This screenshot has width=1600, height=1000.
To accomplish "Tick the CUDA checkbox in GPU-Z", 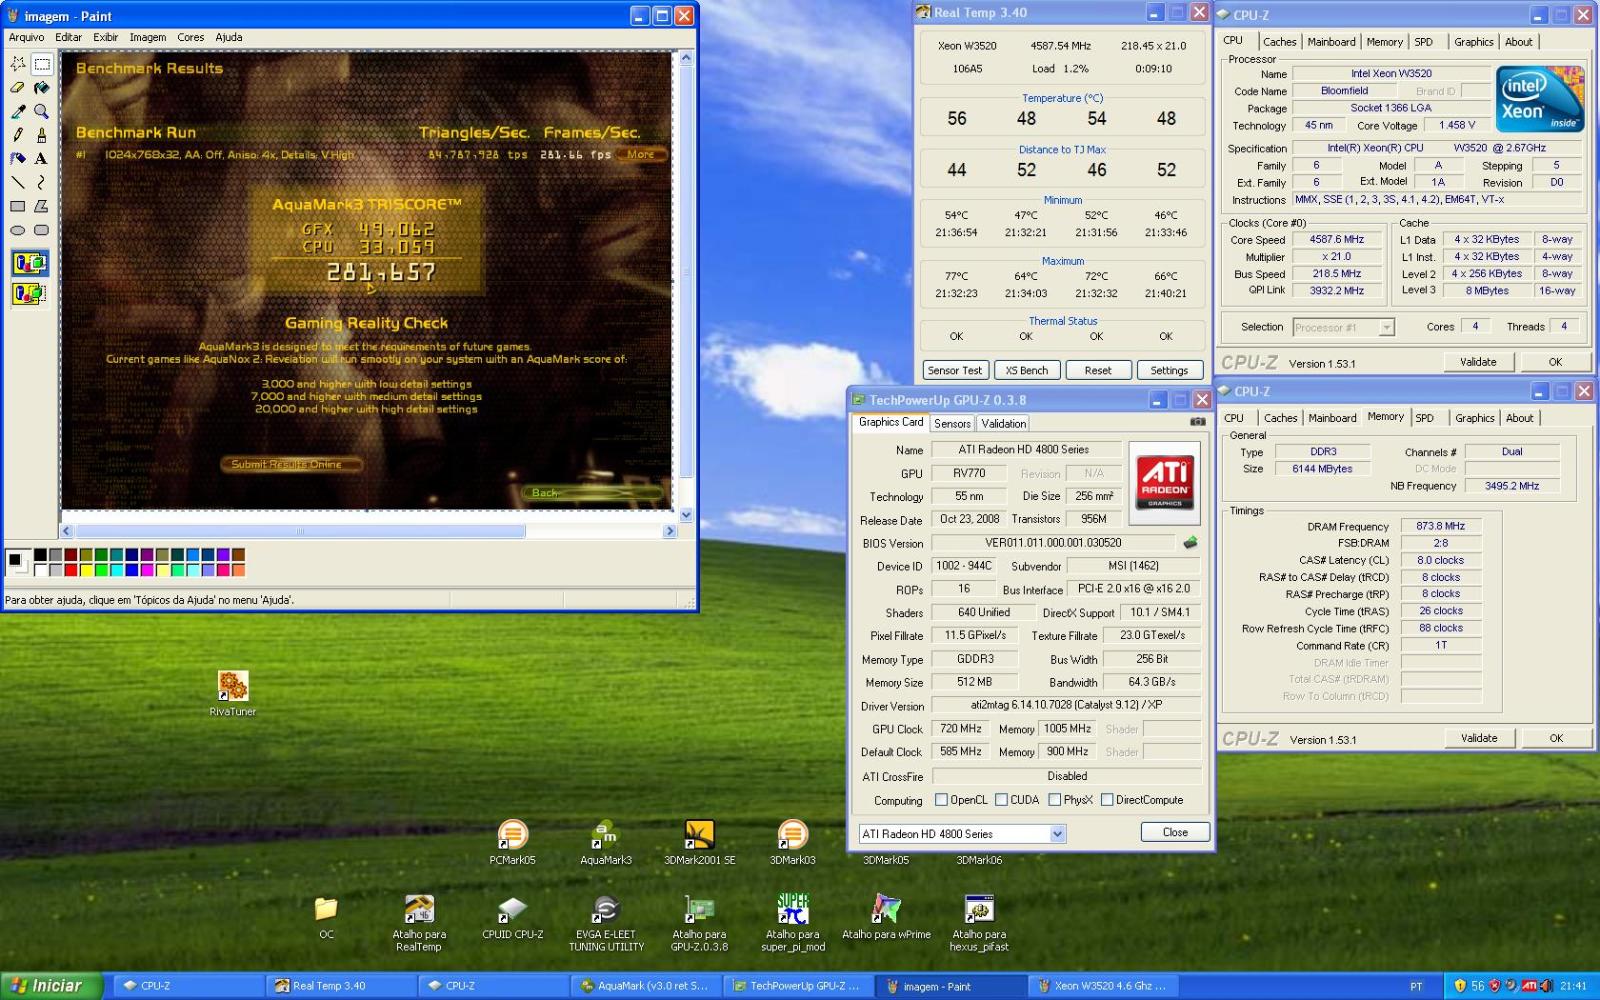I will tap(1001, 800).
